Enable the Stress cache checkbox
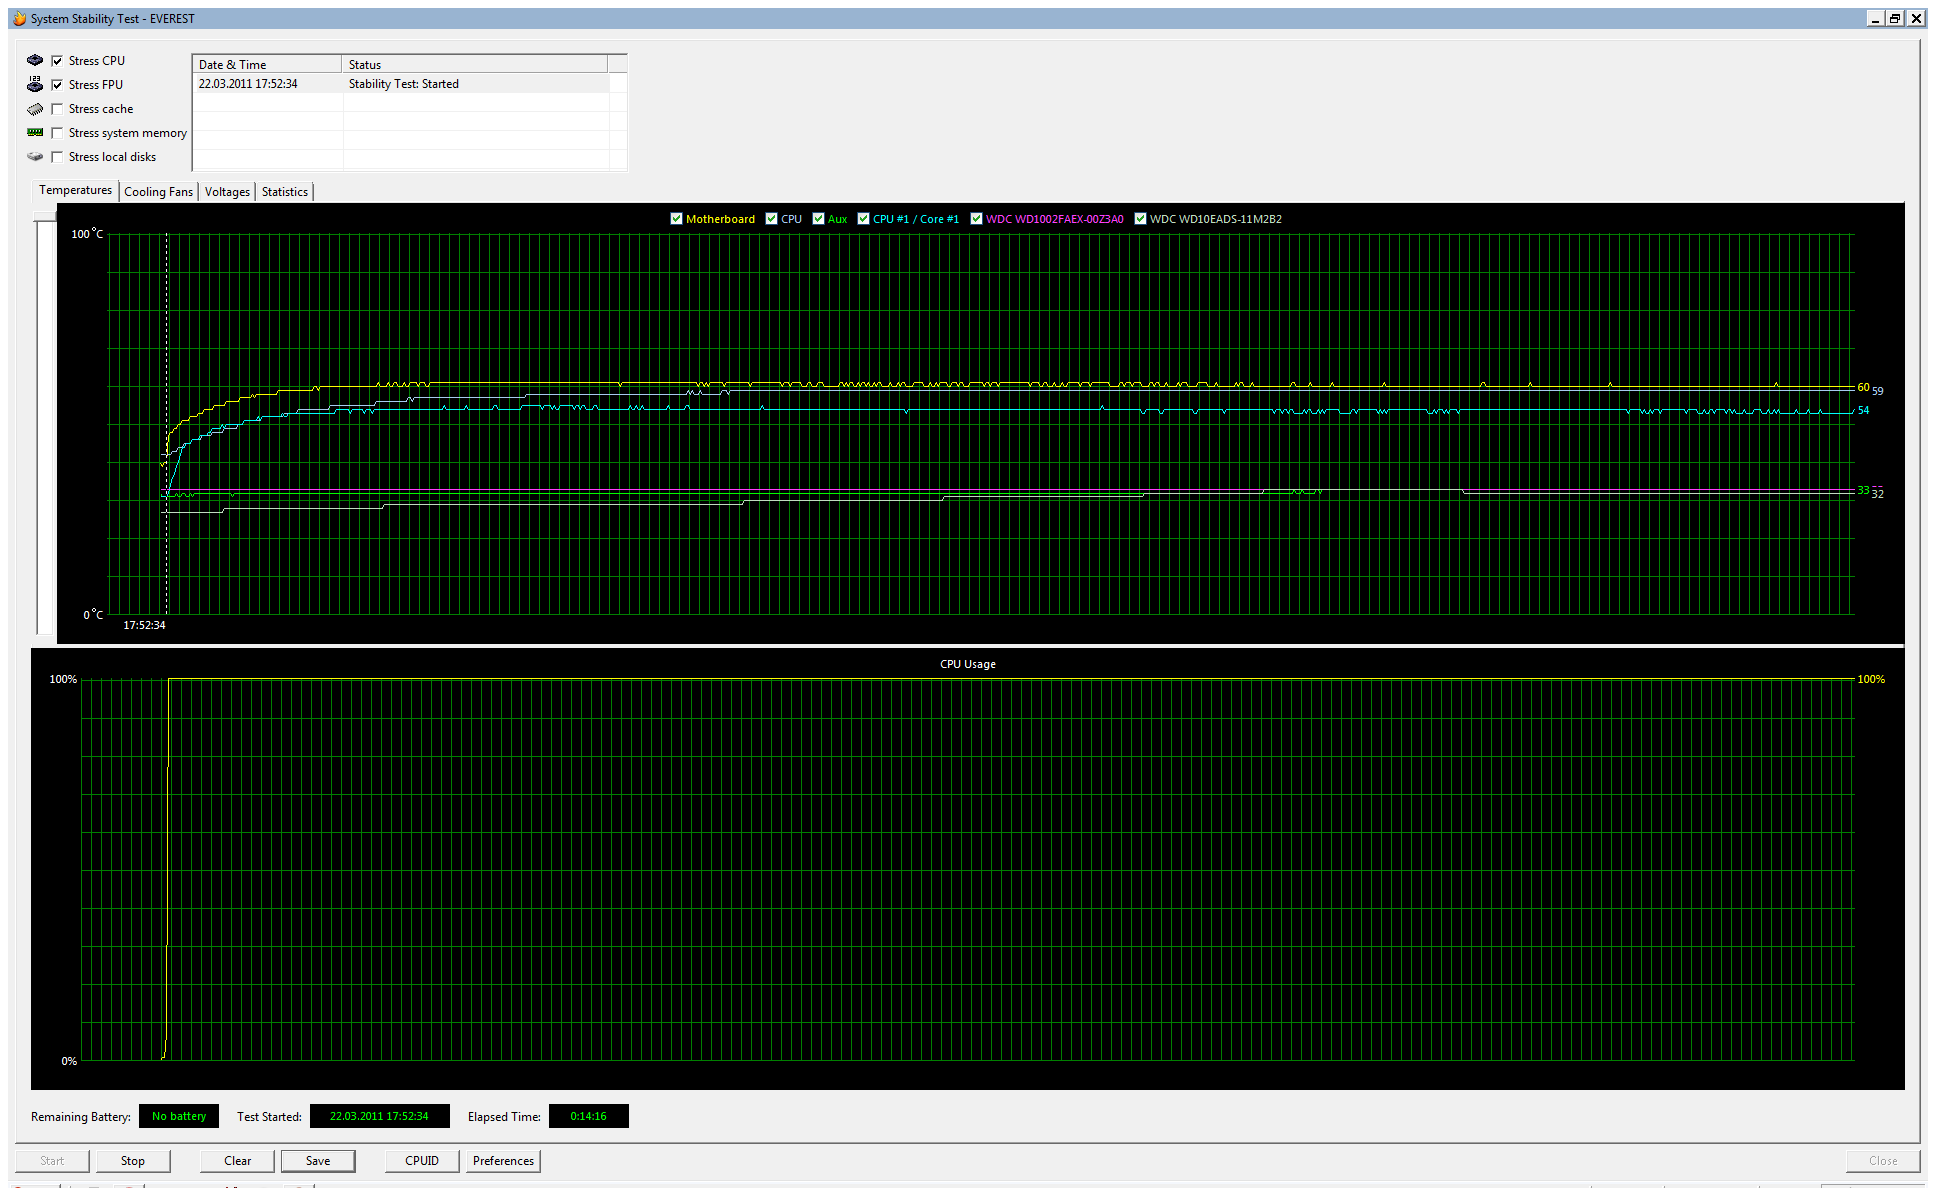Viewport: 1936px width, 1188px height. click(x=57, y=109)
